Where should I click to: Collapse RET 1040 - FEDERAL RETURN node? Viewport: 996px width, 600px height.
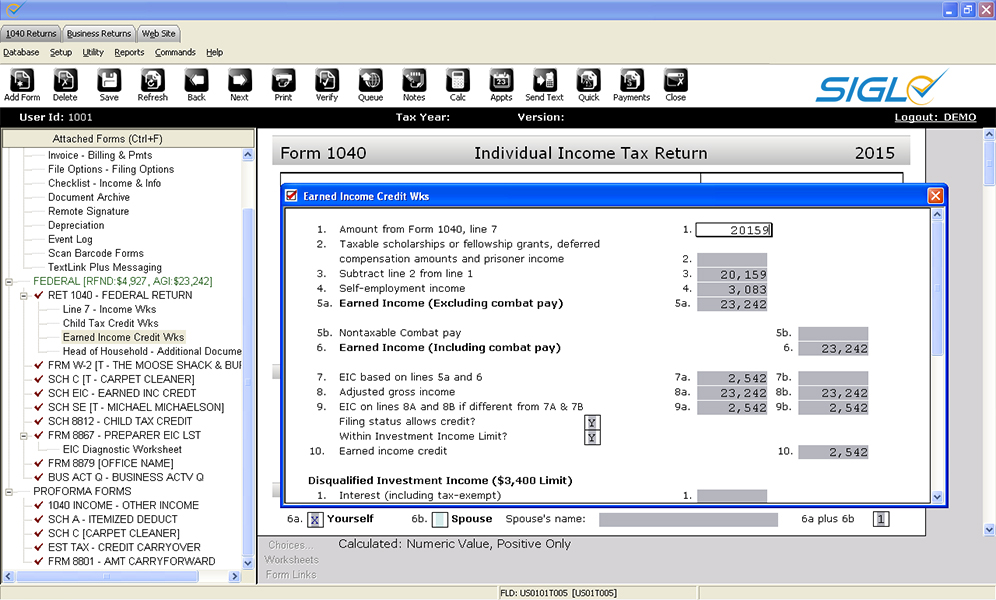[24, 295]
